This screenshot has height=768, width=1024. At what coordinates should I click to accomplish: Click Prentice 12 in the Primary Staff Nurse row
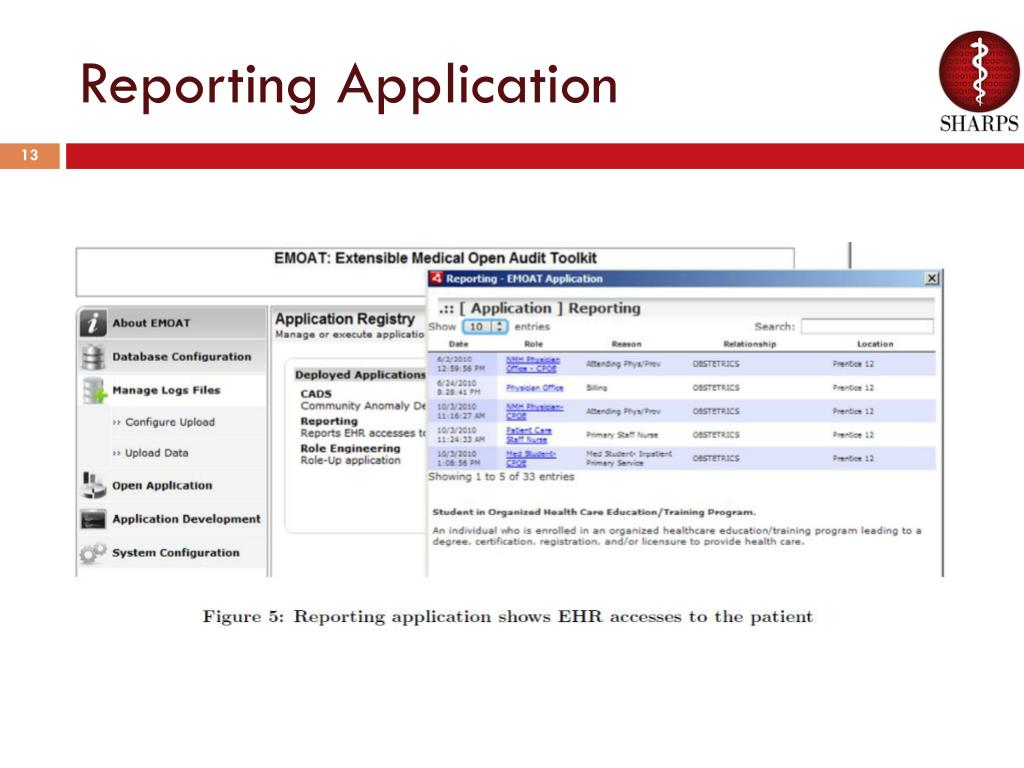853,435
